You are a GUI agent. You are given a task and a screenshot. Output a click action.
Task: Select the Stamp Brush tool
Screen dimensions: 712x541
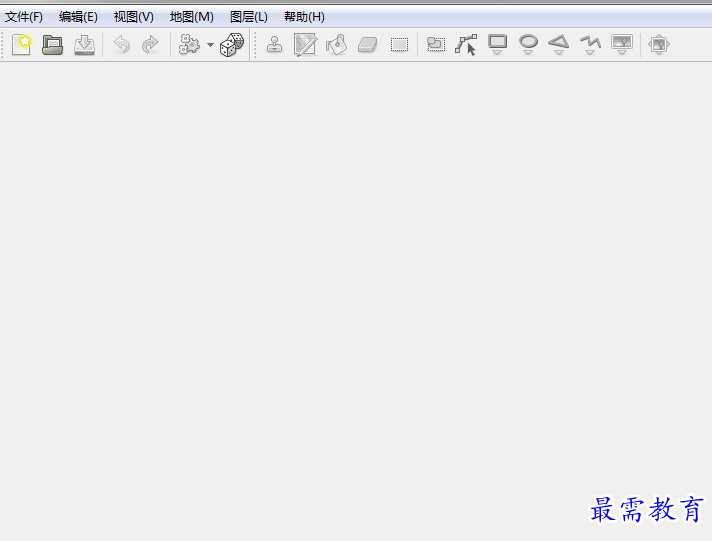pyautogui.click(x=274, y=45)
